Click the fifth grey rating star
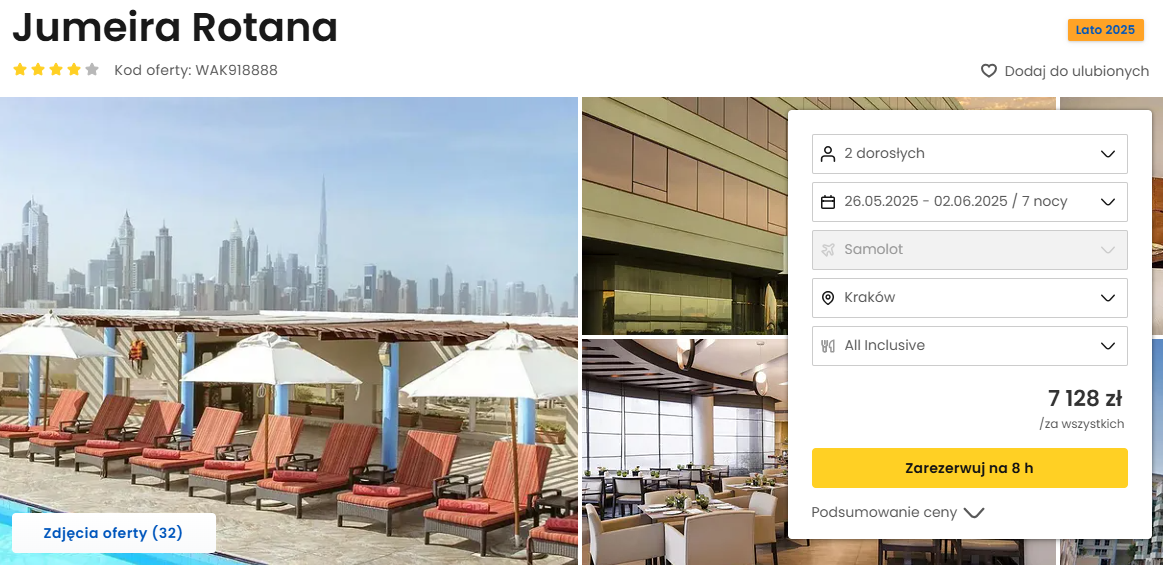 coord(92,70)
